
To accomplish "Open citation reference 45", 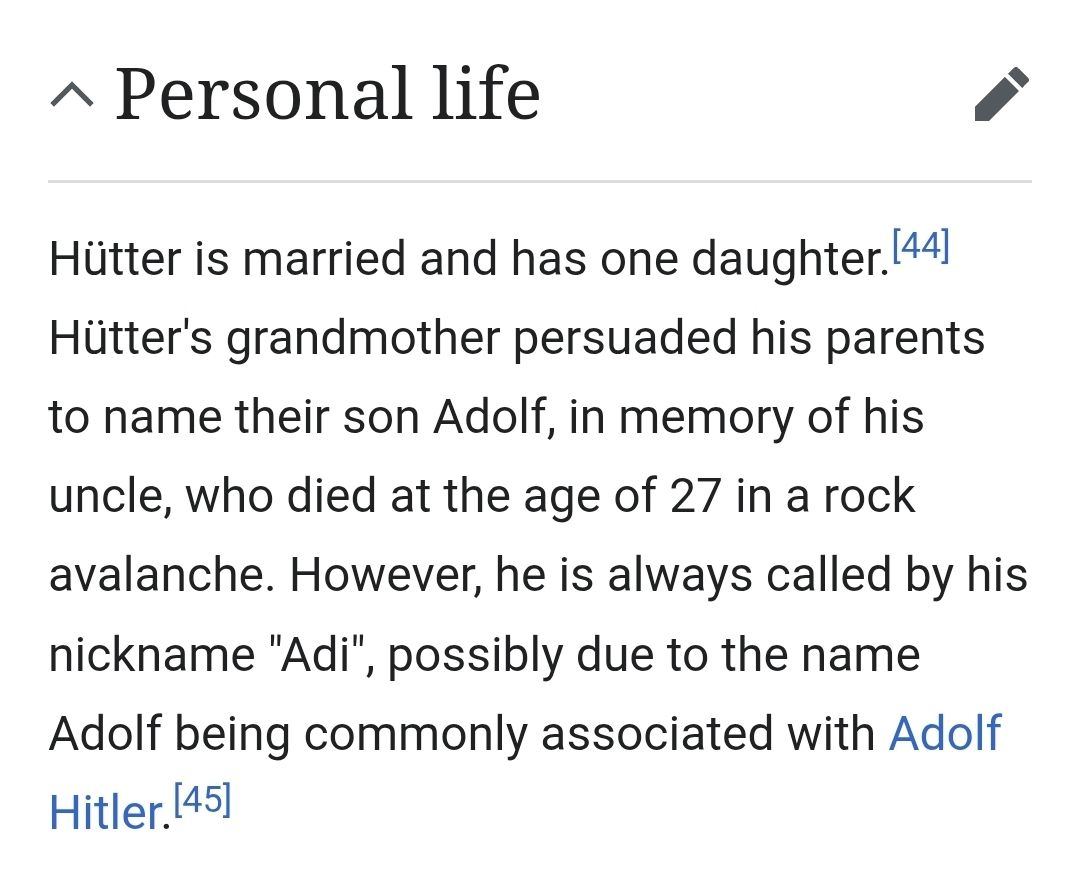I will click(202, 800).
